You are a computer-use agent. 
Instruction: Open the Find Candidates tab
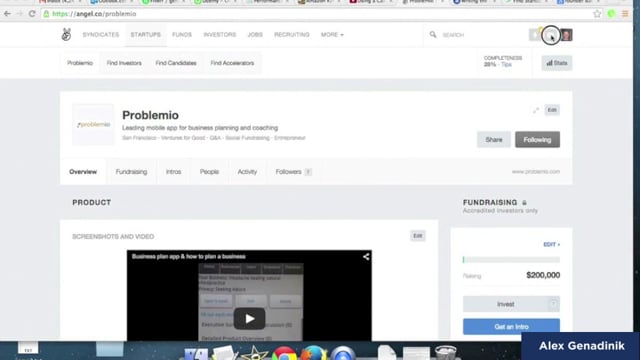pos(176,63)
